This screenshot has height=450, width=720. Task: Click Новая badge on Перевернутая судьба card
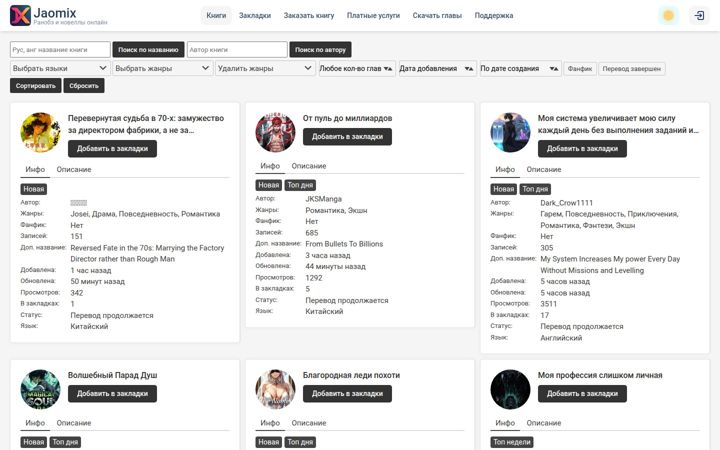[34, 189]
